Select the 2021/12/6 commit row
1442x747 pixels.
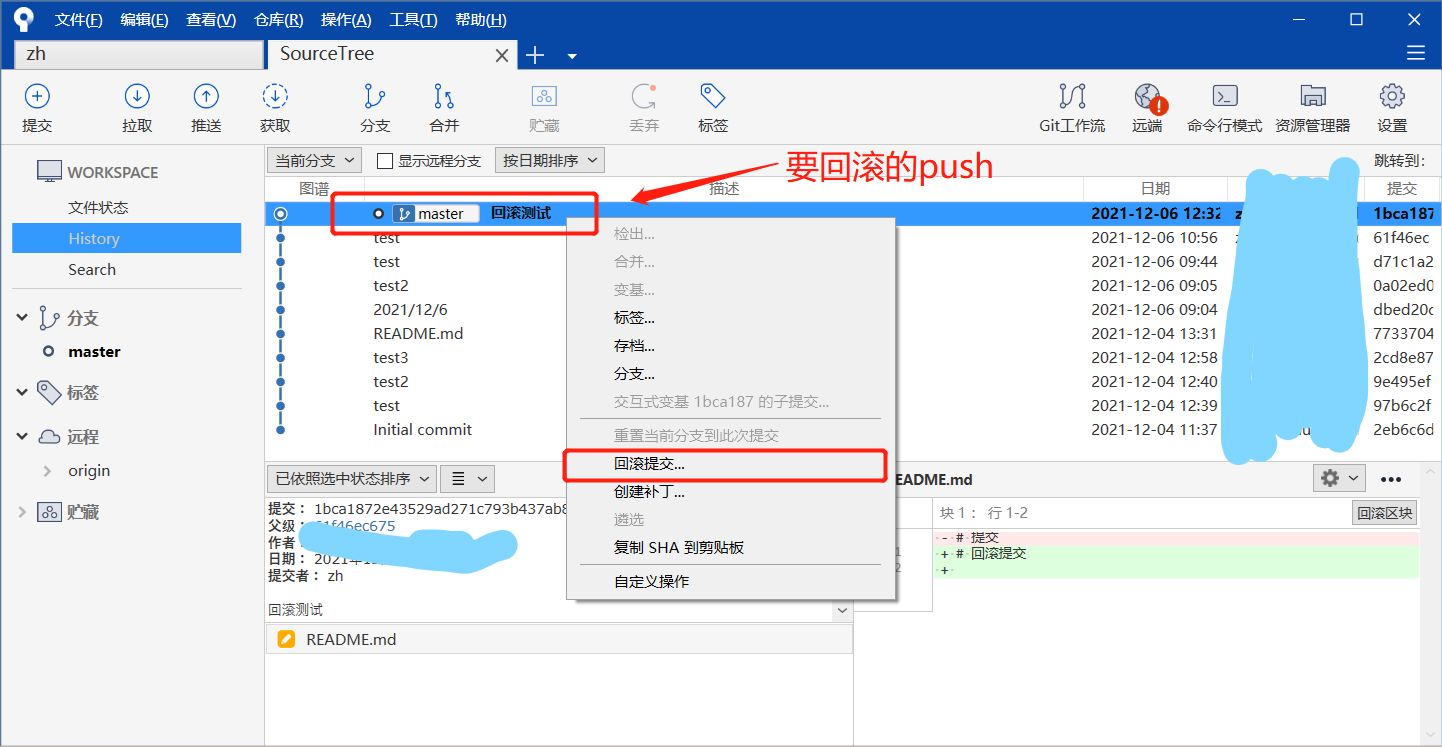(x=854, y=310)
